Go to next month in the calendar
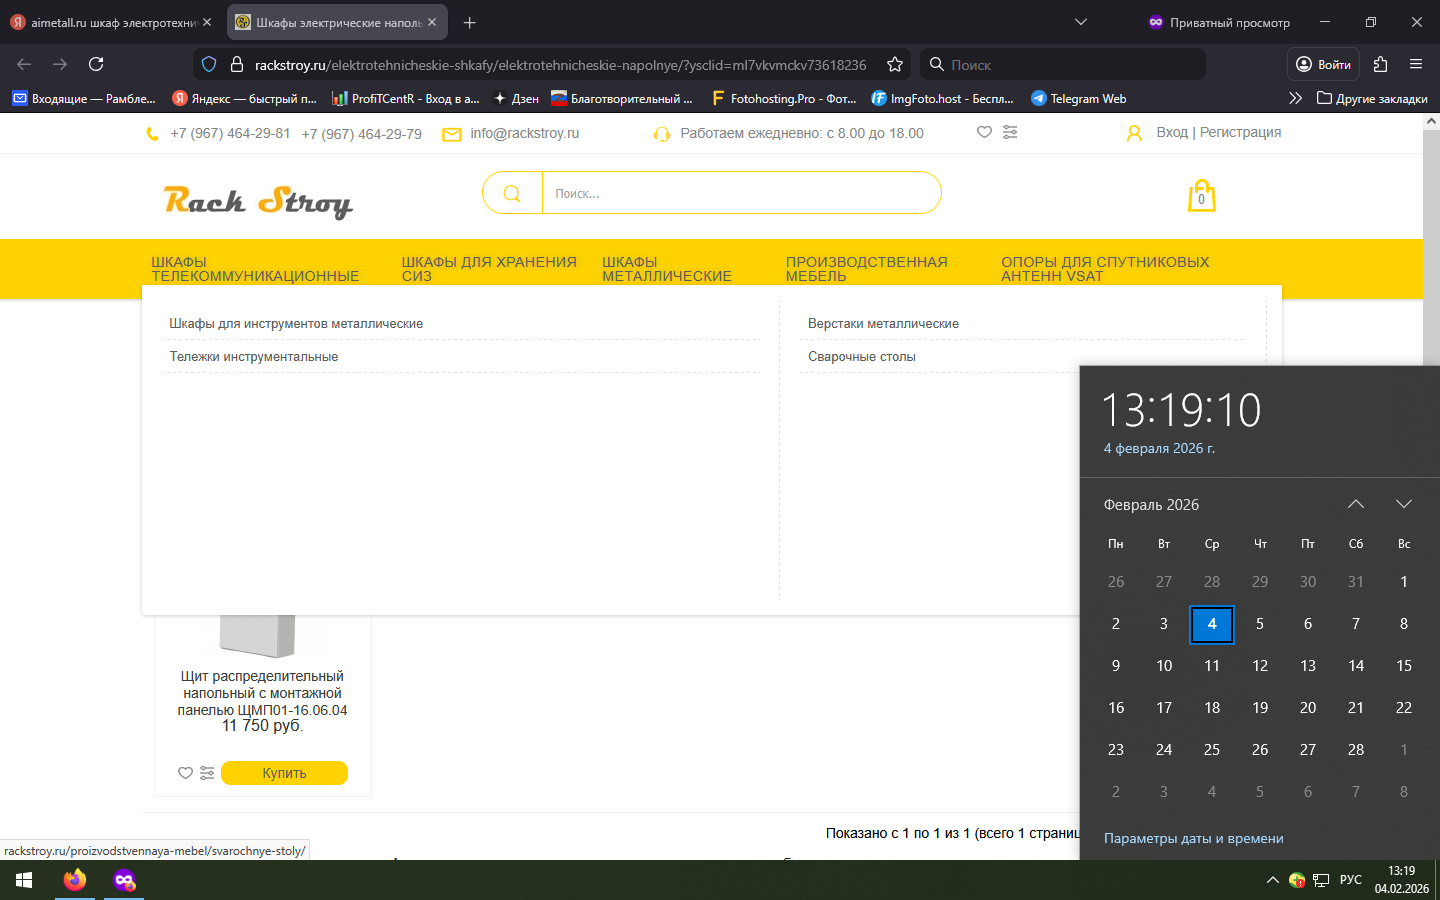Screen dimensions: 1440x900 pyautogui.click(x=1404, y=504)
